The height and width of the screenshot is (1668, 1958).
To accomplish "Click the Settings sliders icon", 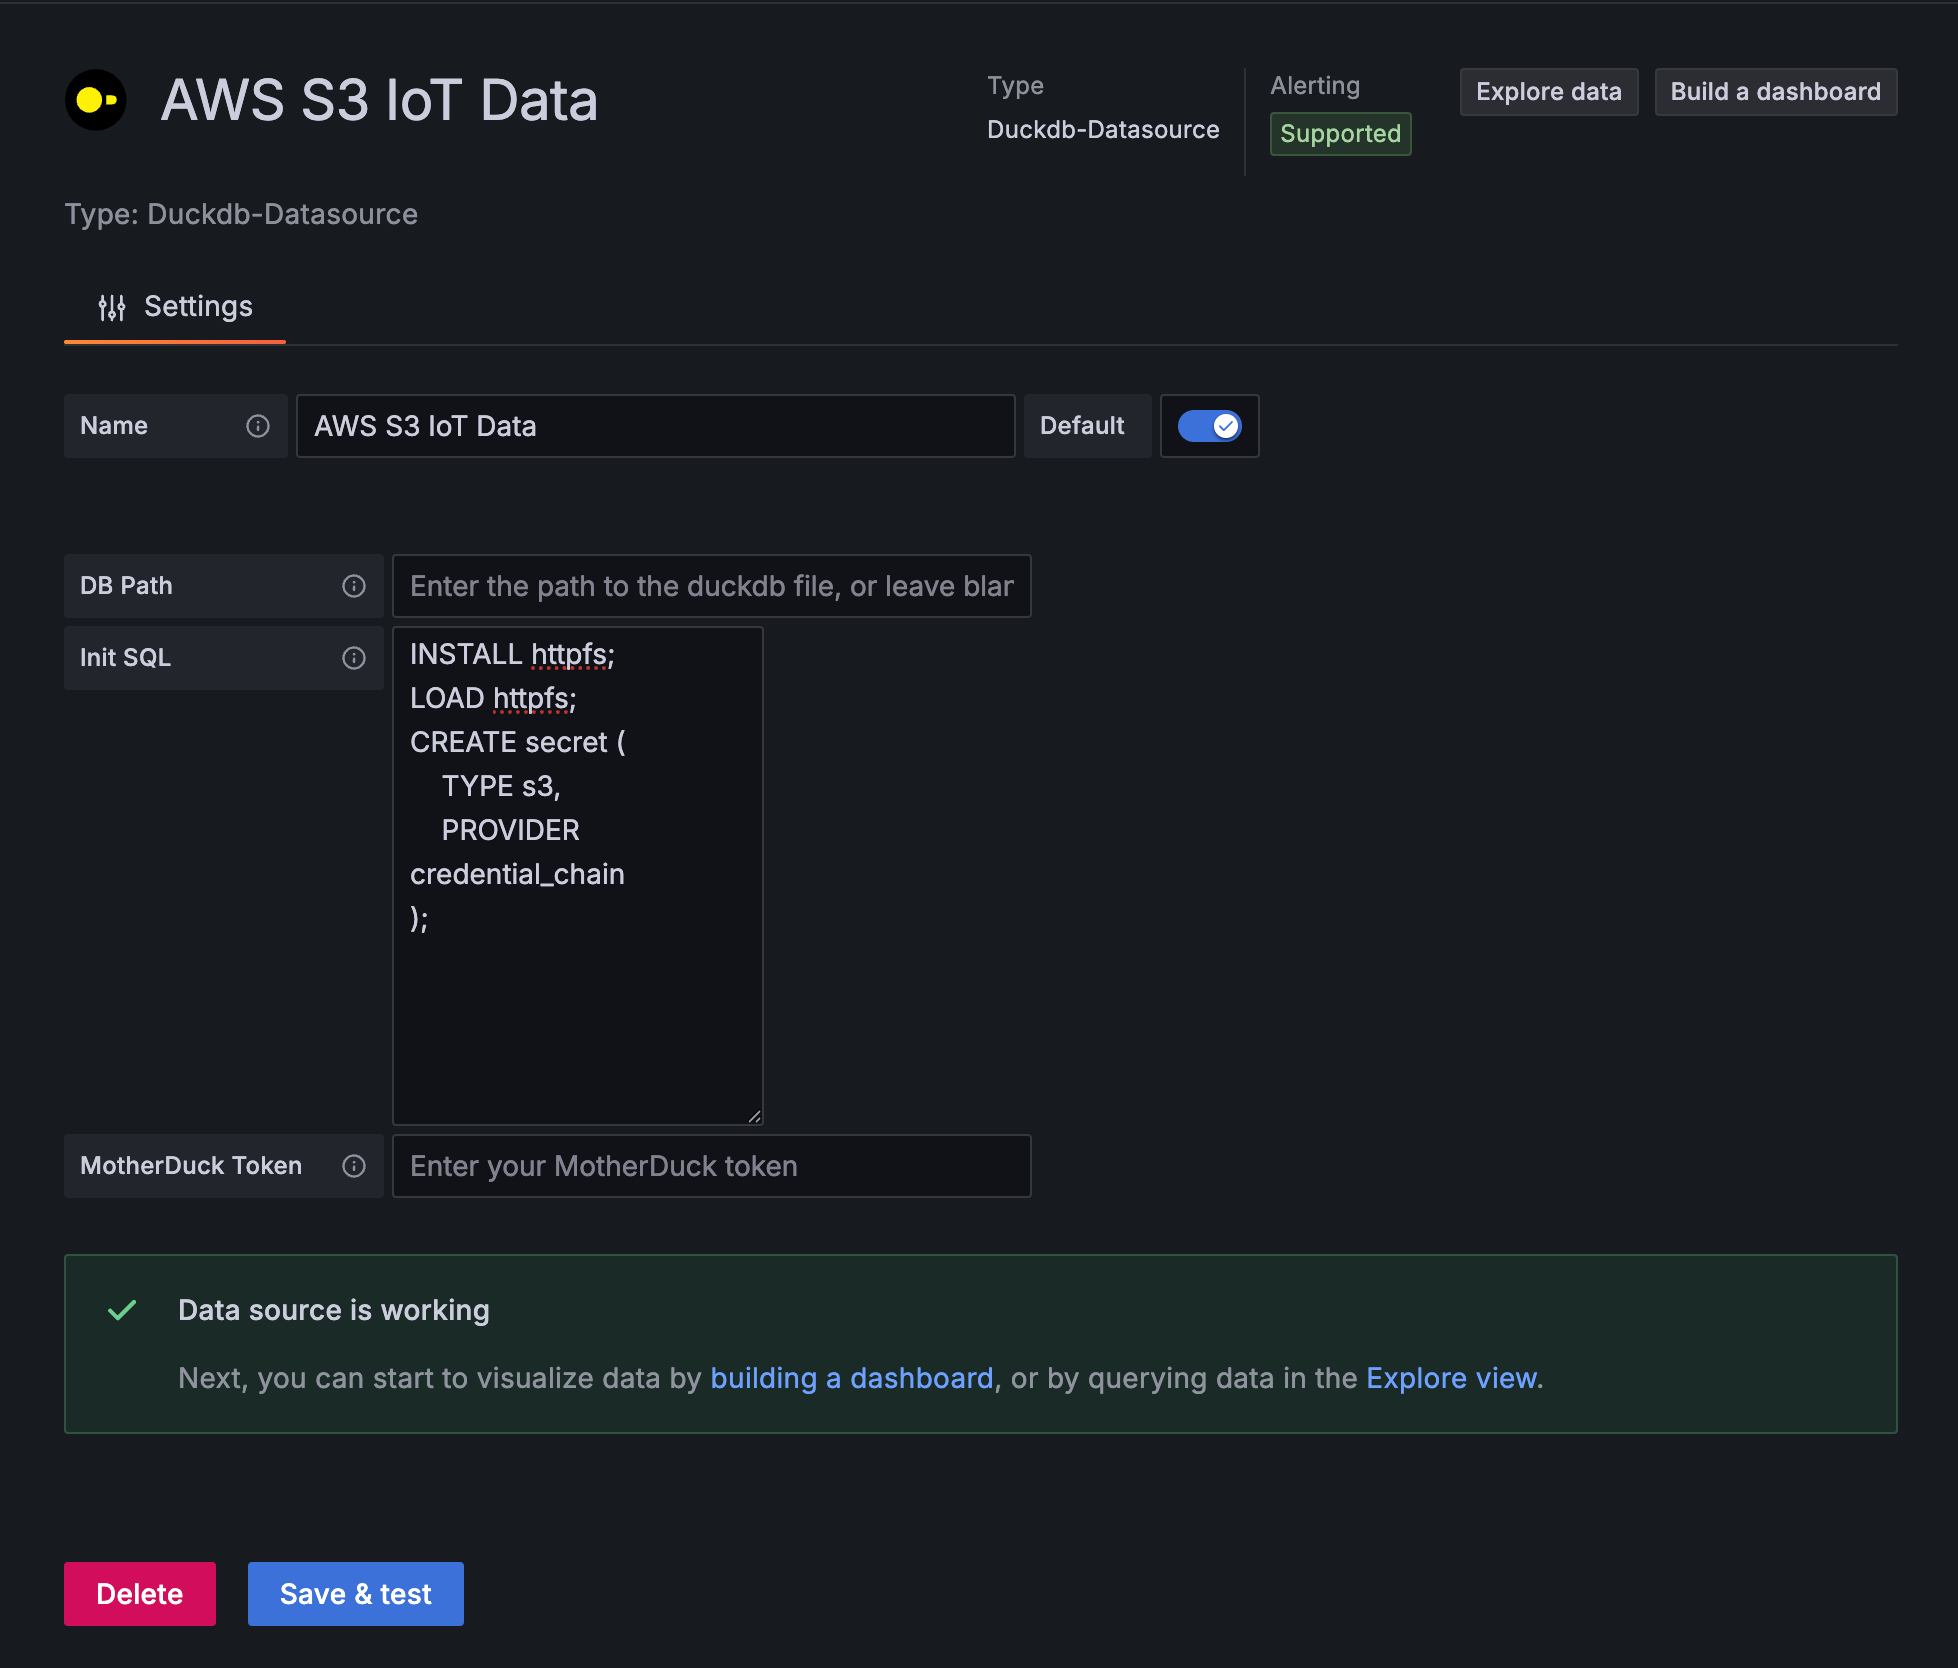I will (112, 307).
